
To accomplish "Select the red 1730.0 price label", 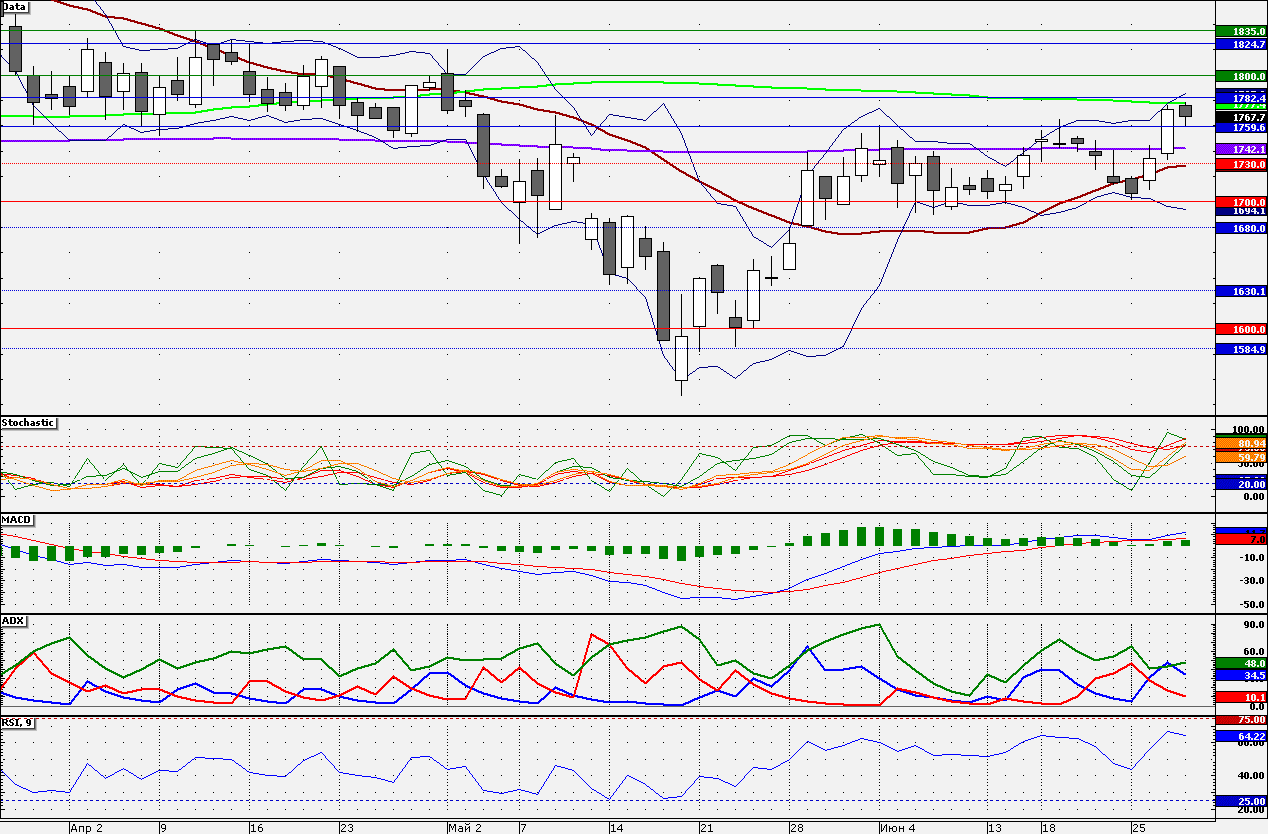I will pos(1241,164).
